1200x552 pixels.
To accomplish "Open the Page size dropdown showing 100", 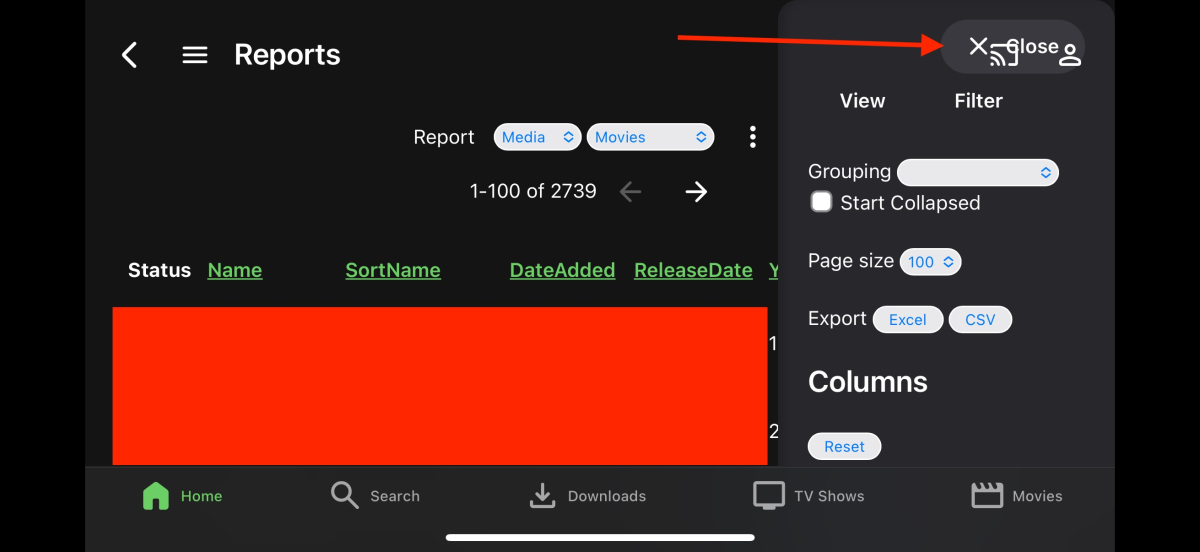I will pos(930,262).
